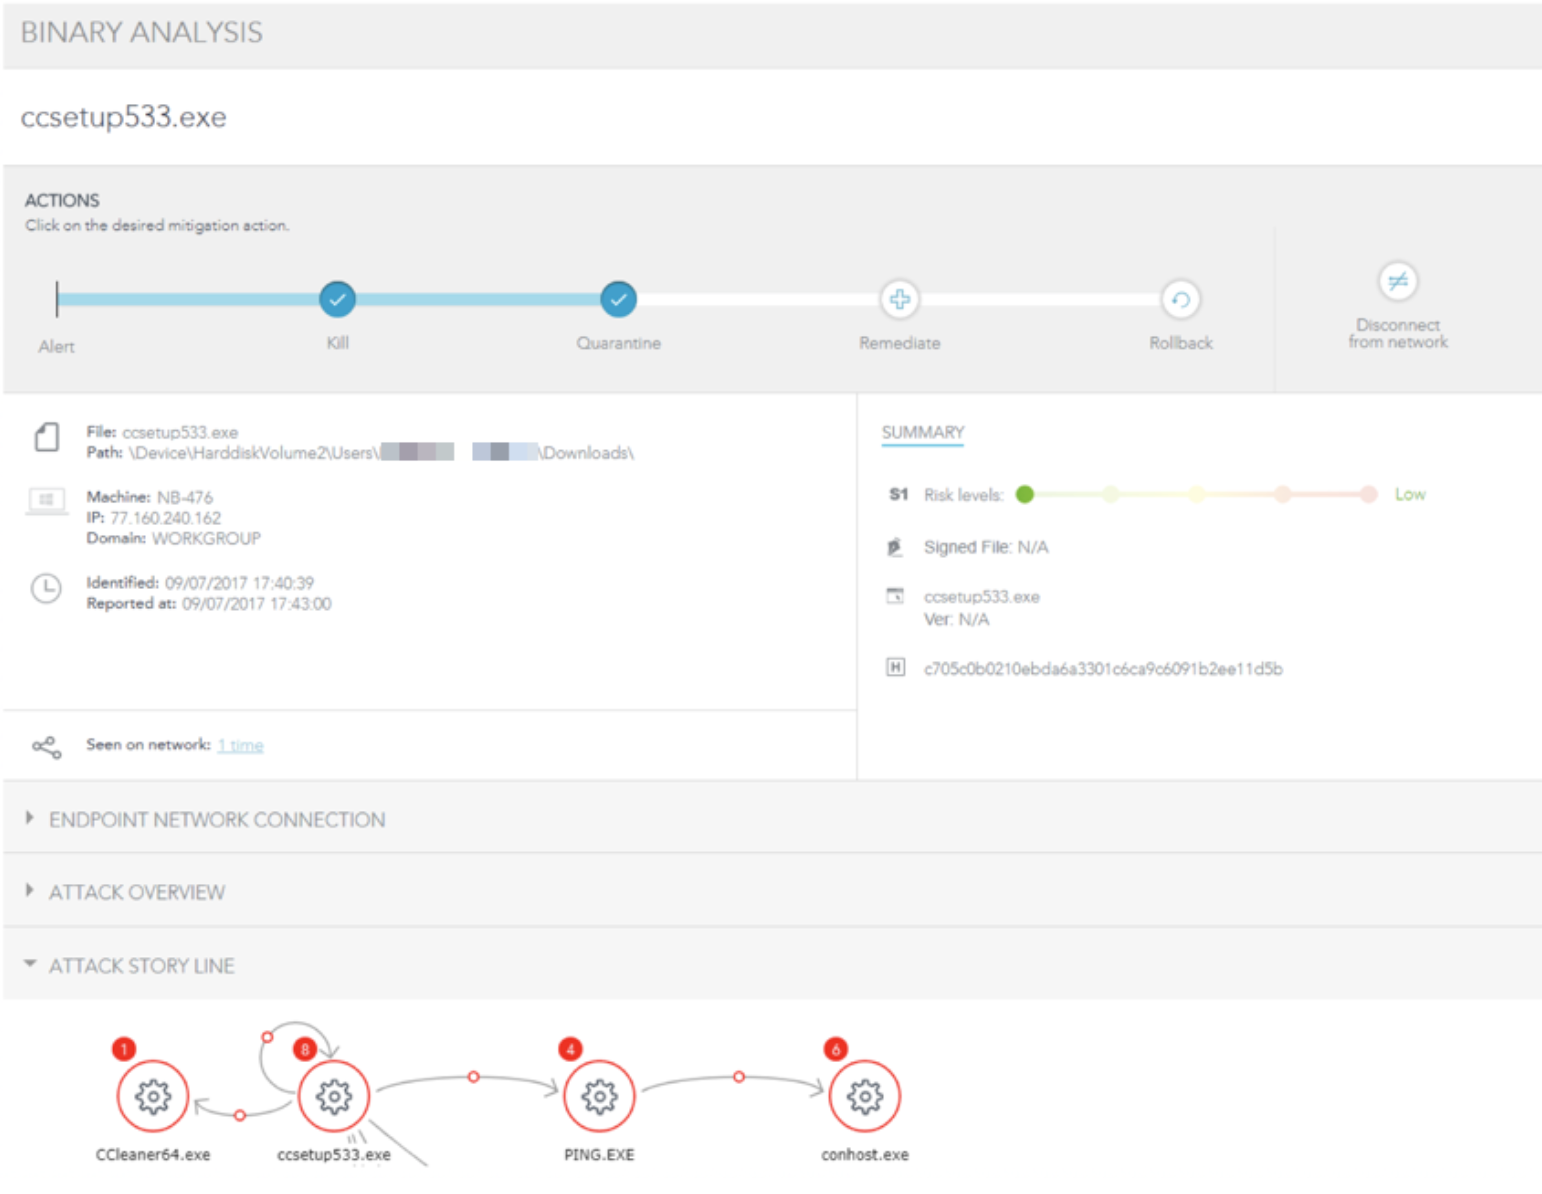Image resolution: width=1542 pixels, height=1194 pixels.
Task: Click the hash icon next to file hash
Action: 895,668
